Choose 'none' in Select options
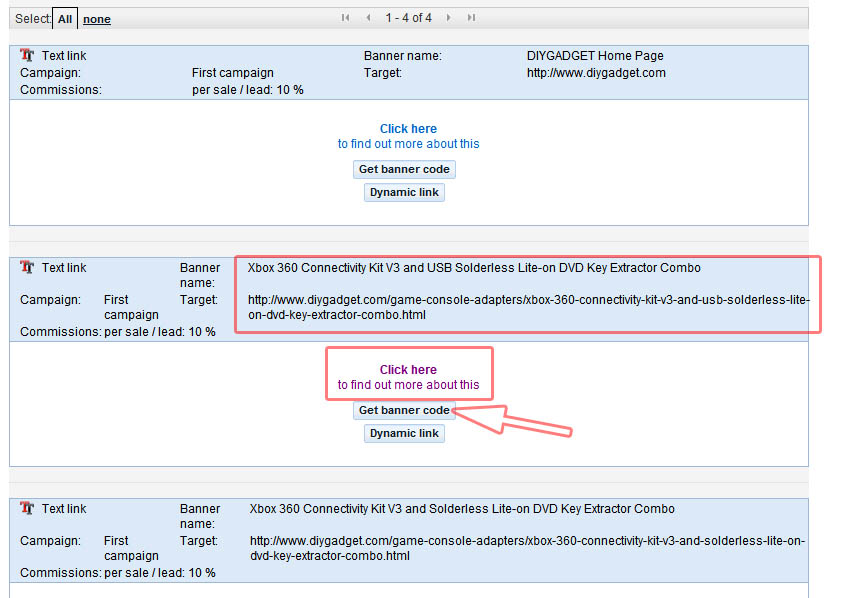Viewport: 841px width, 598px height. click(x=97, y=19)
